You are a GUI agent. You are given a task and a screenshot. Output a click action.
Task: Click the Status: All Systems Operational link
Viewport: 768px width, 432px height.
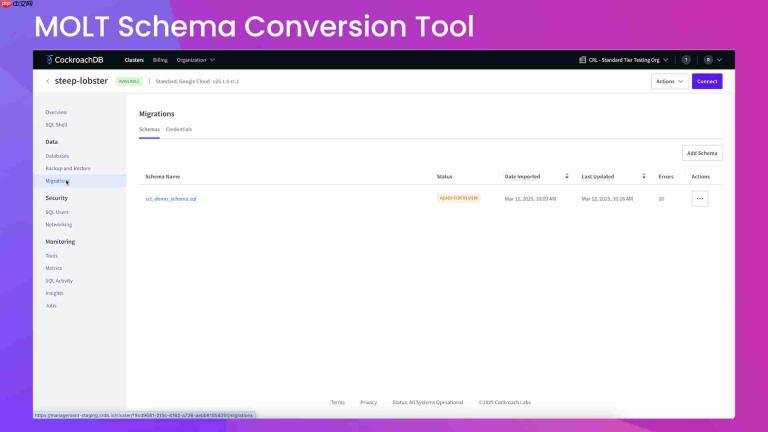428,403
